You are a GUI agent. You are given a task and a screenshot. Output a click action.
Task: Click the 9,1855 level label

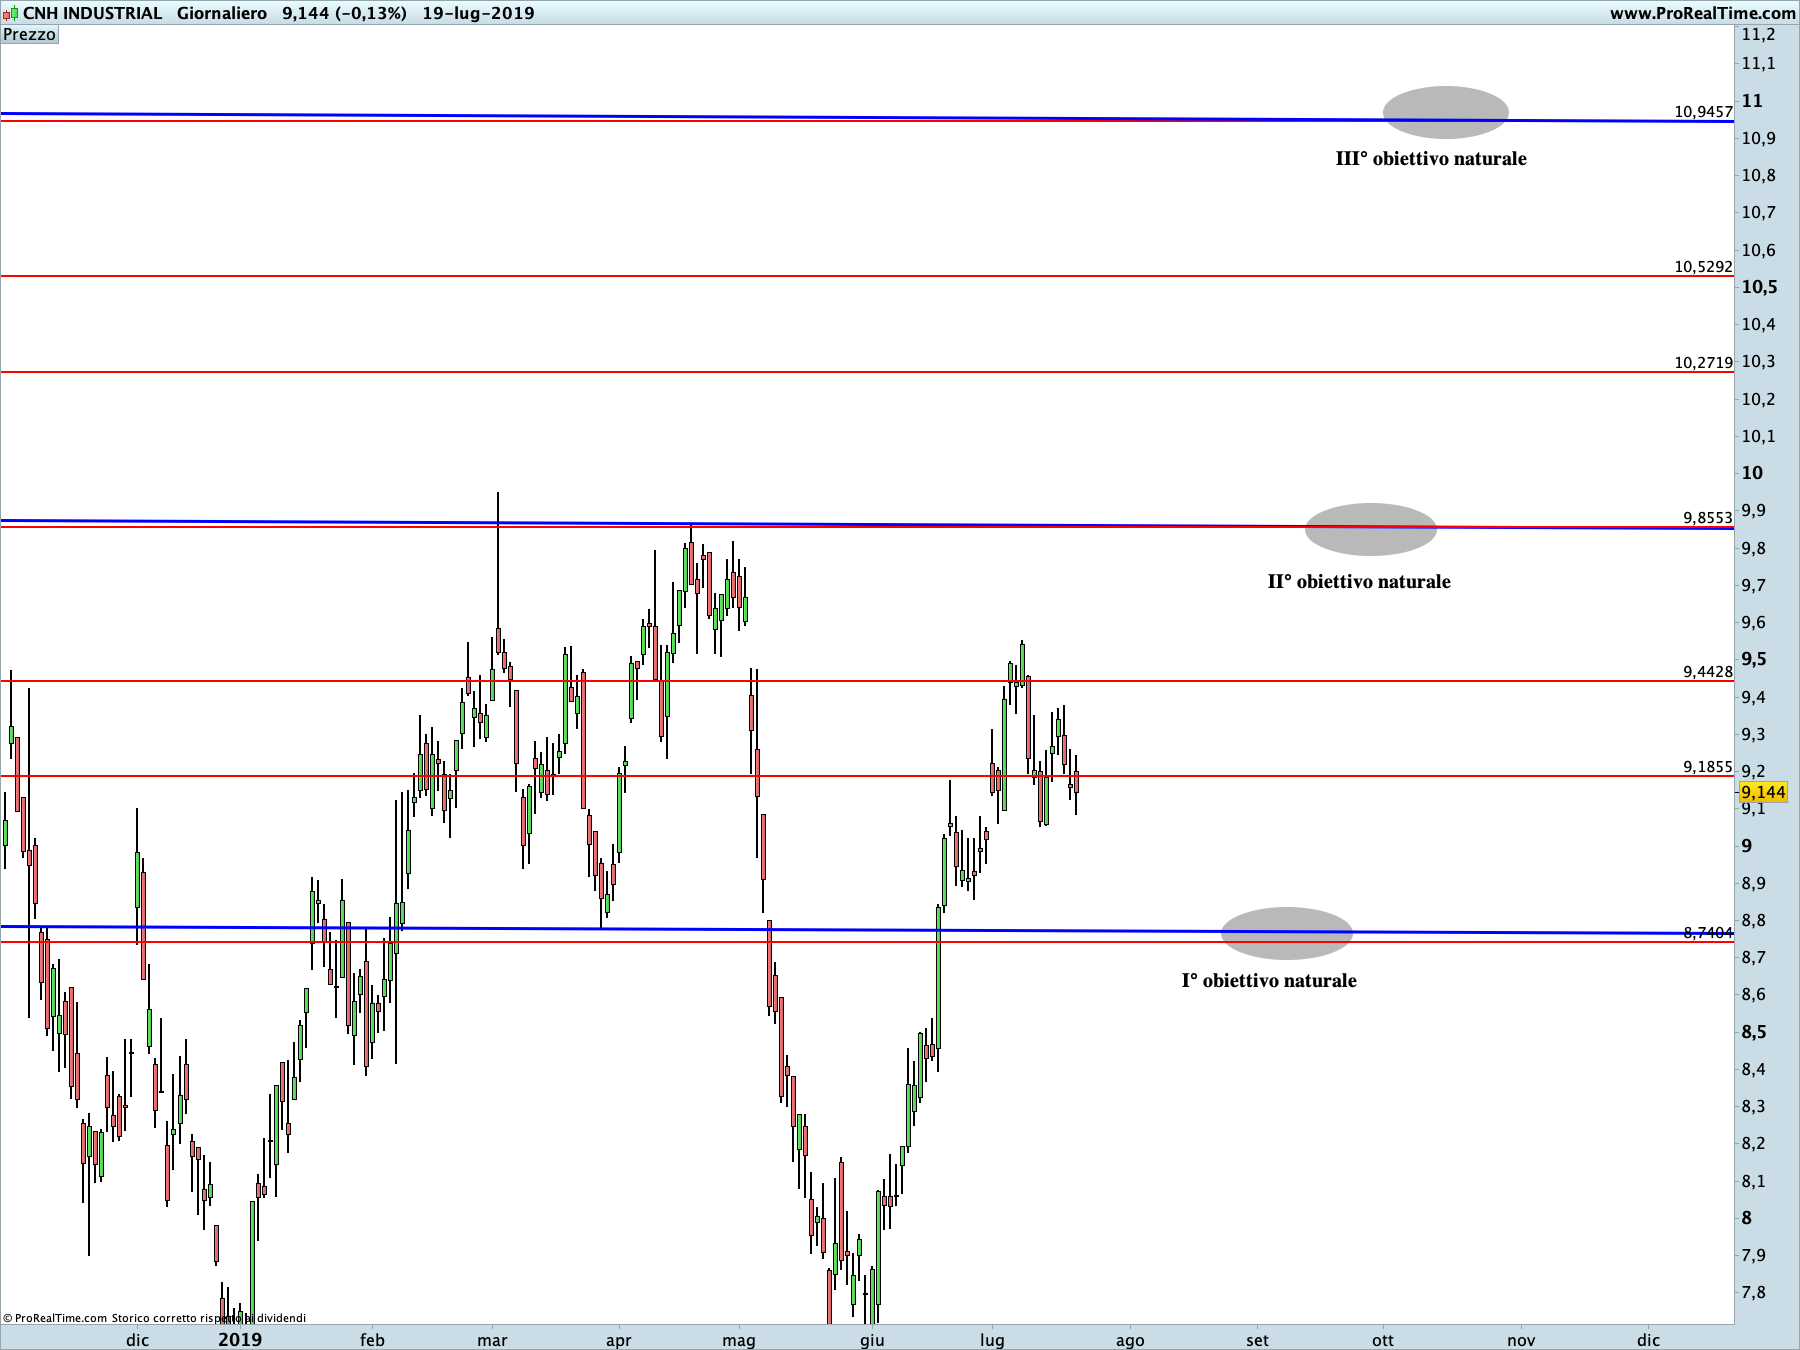point(1707,766)
